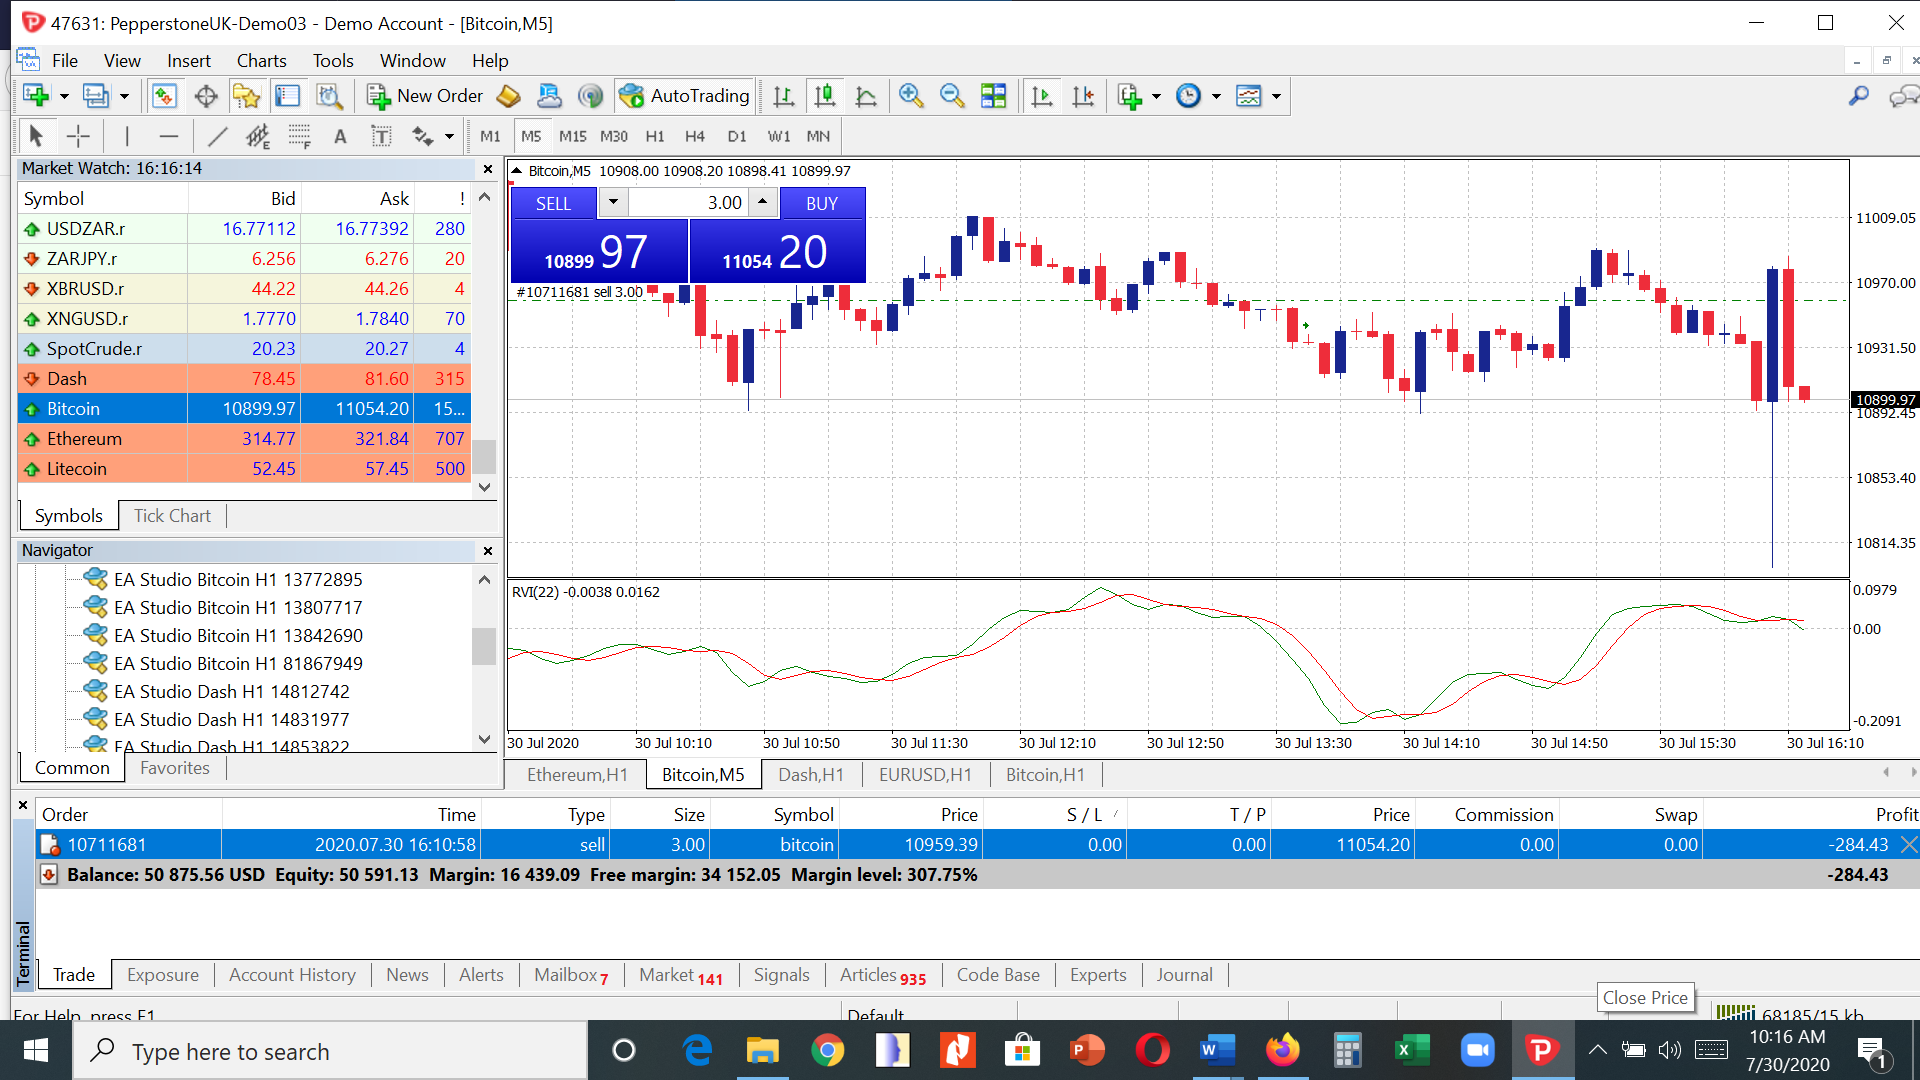Click the New Chart toolbar icon
The height and width of the screenshot is (1080, 1920).
[36, 96]
